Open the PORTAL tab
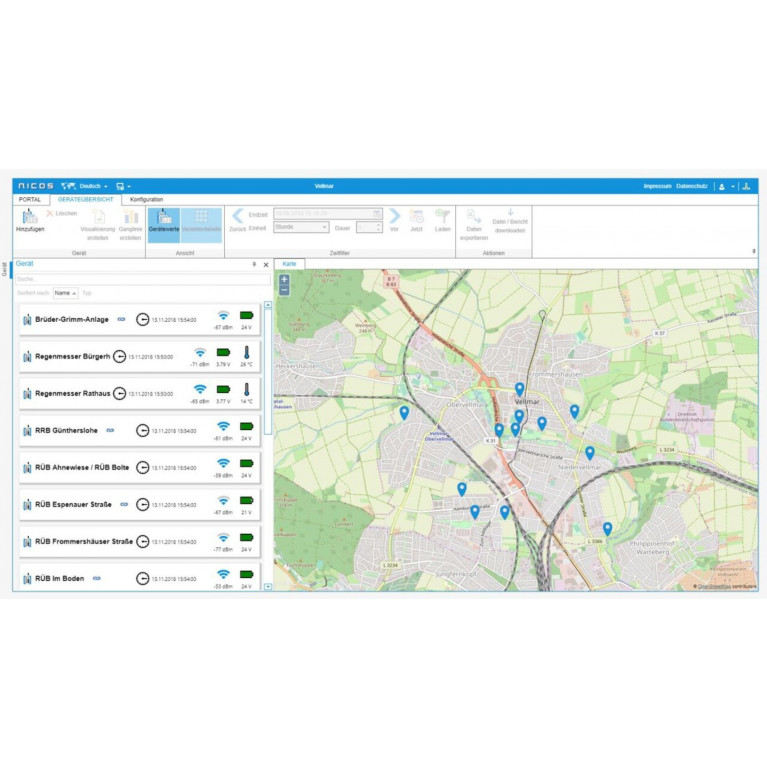This screenshot has width=767, height=767. 30,200
